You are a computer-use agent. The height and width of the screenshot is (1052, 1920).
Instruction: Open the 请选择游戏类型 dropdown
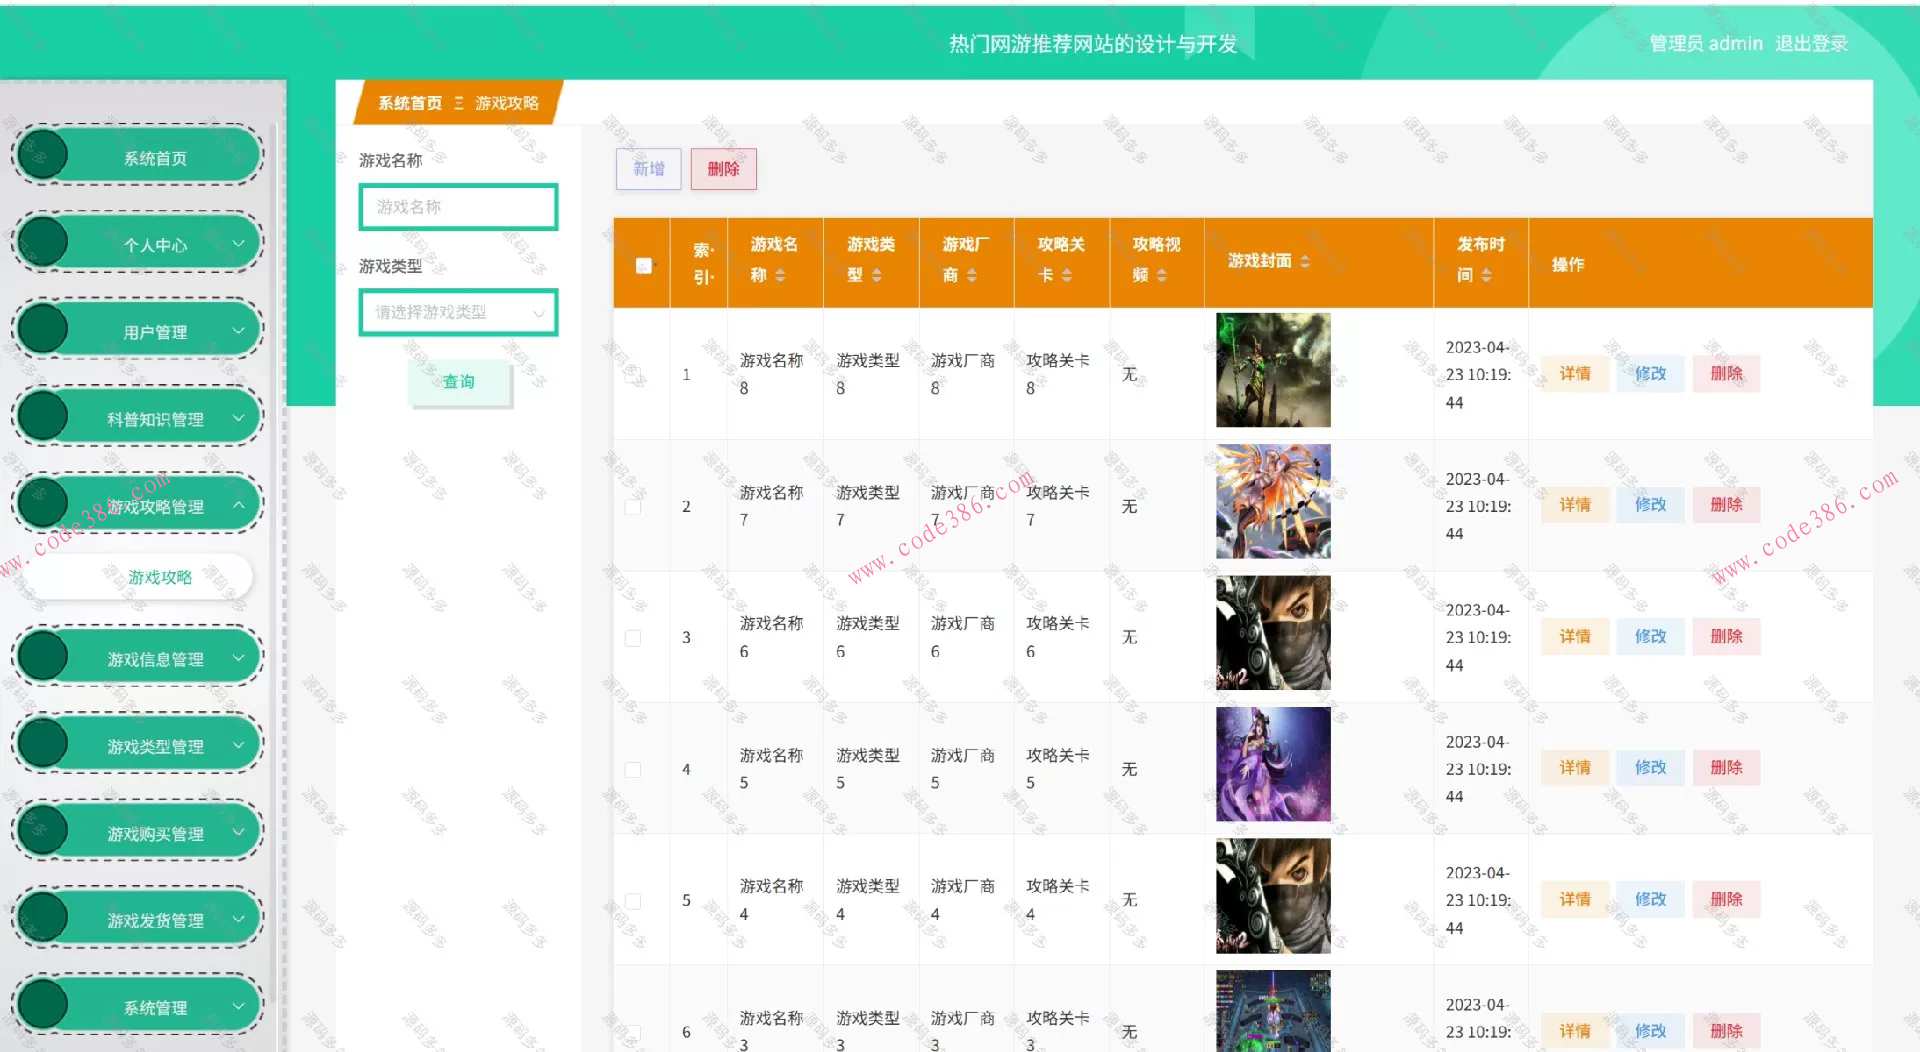coord(458,313)
